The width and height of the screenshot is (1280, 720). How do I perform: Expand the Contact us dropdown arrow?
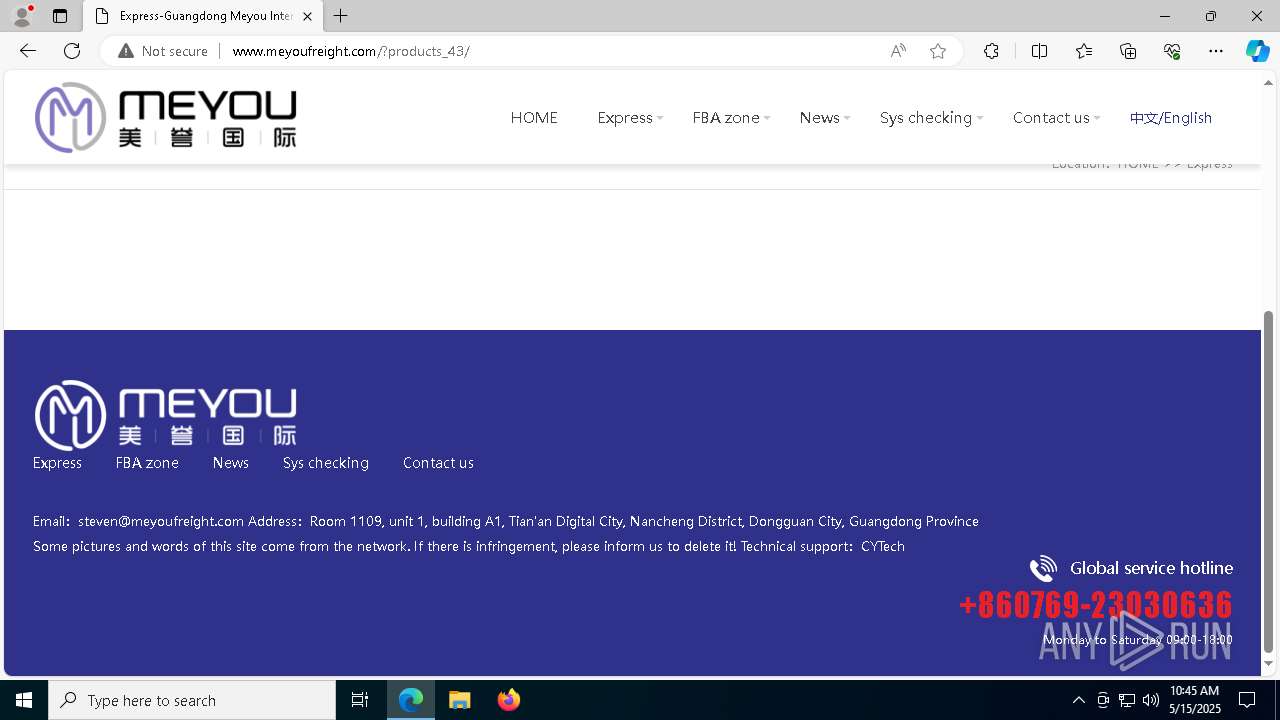(x=1097, y=118)
